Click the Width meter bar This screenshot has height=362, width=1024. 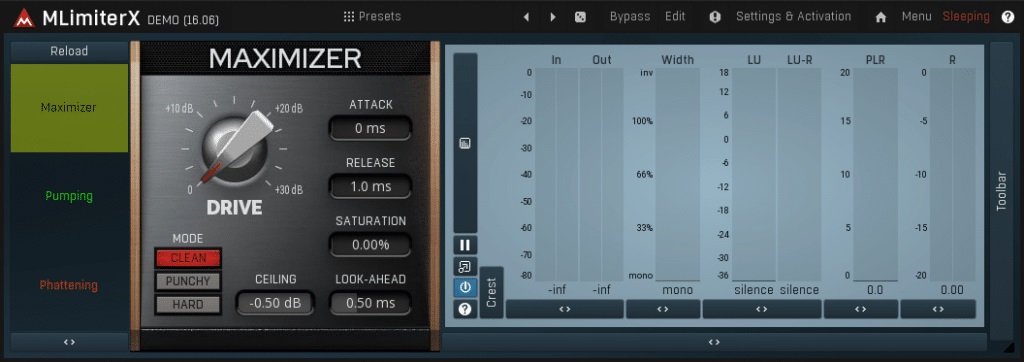[x=678, y=174]
